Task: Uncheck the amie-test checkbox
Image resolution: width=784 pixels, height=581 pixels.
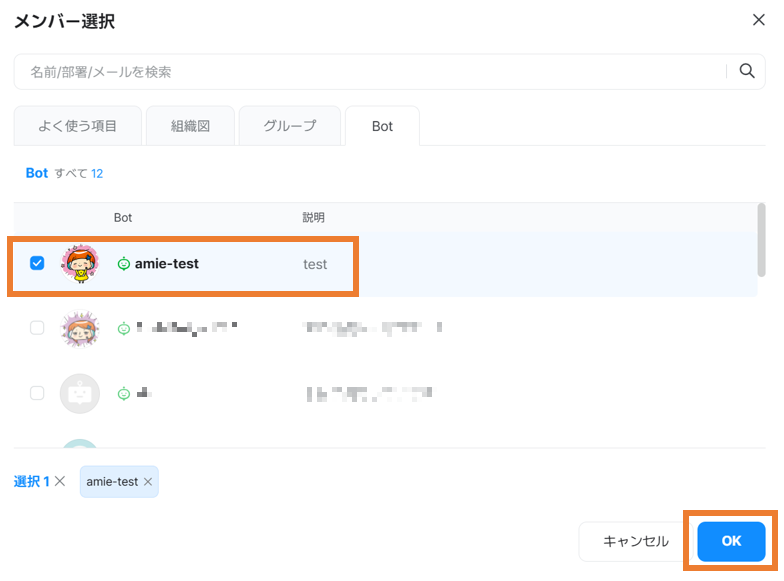Action: (37, 264)
